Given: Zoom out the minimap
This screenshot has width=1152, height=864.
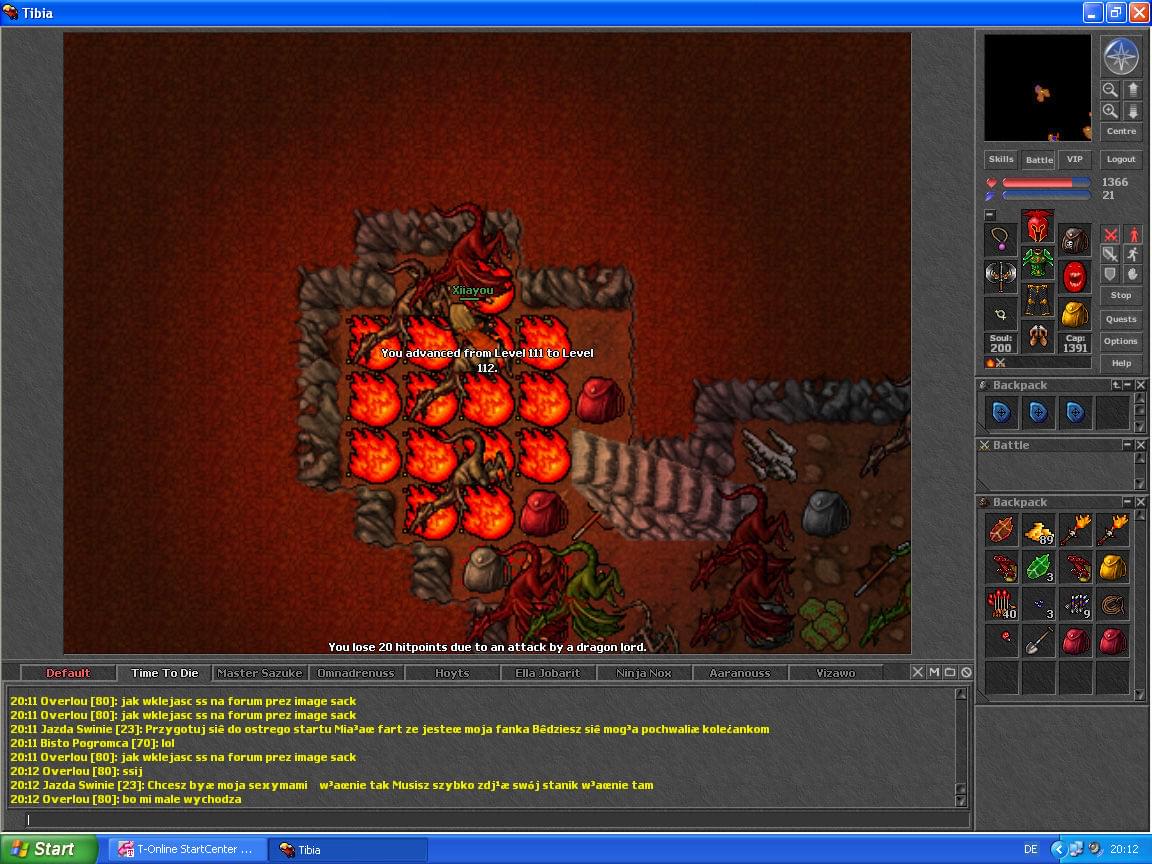Looking at the screenshot, I should point(1110,90).
